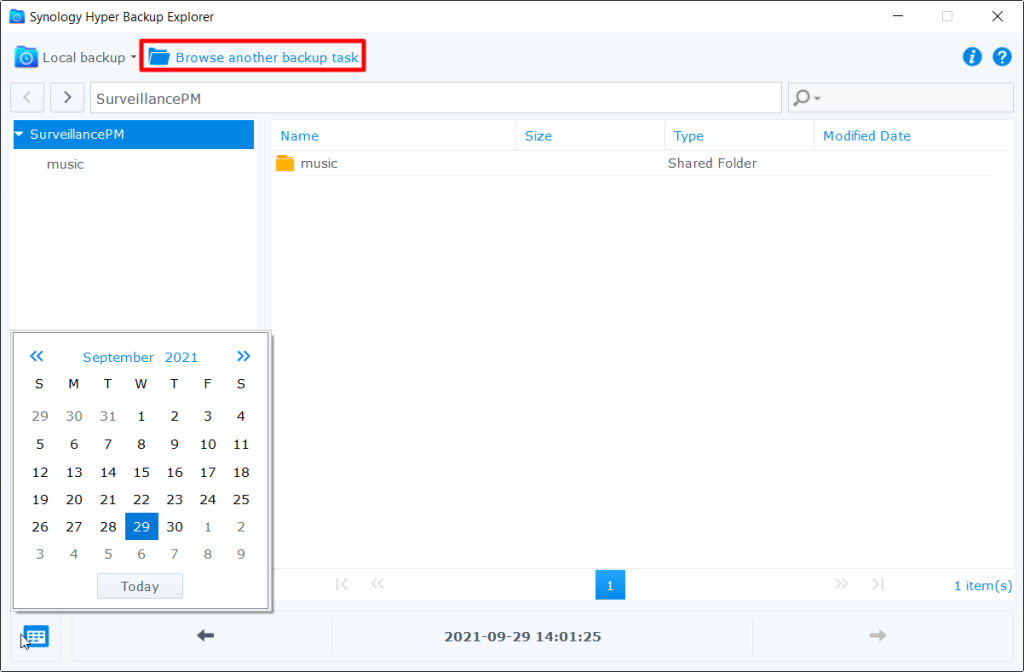Collapse the SurveillancePM tree node
Viewport: 1024px width, 672px height.
pos(20,135)
